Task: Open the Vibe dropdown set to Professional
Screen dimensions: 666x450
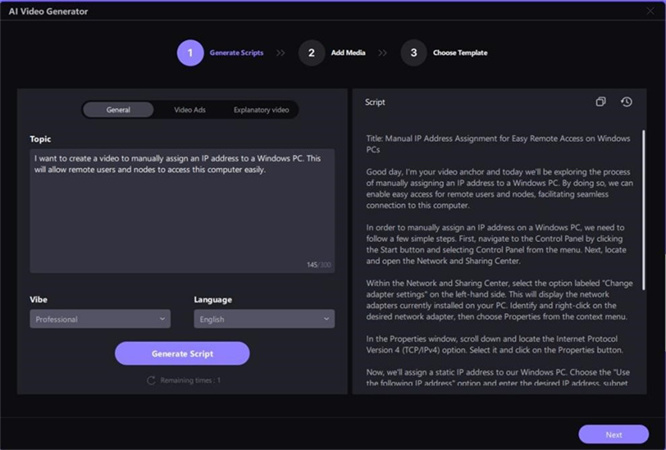Action: [101, 319]
